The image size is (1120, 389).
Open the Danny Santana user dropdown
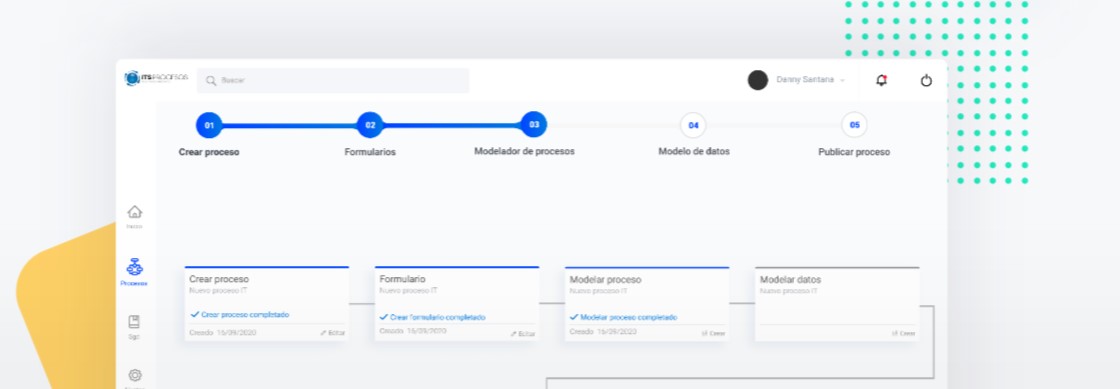coord(810,80)
